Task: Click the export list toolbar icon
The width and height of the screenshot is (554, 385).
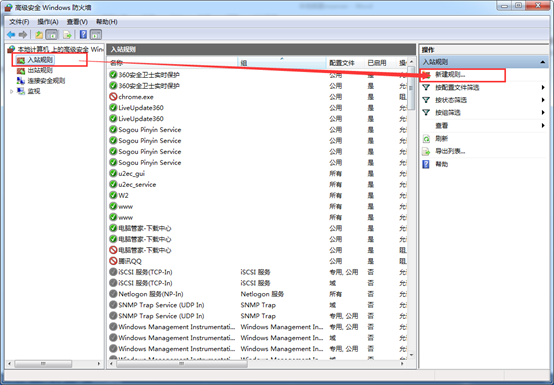Action: tap(67, 35)
